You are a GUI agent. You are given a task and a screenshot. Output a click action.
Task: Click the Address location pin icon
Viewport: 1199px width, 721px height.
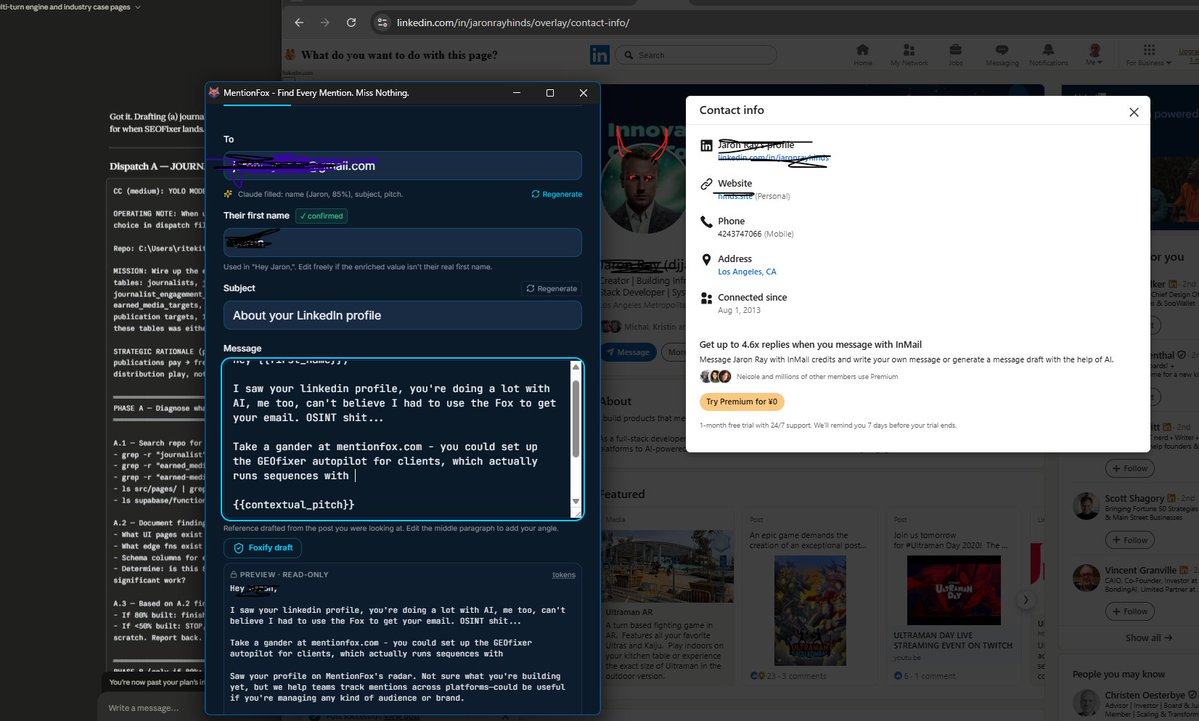coord(707,260)
